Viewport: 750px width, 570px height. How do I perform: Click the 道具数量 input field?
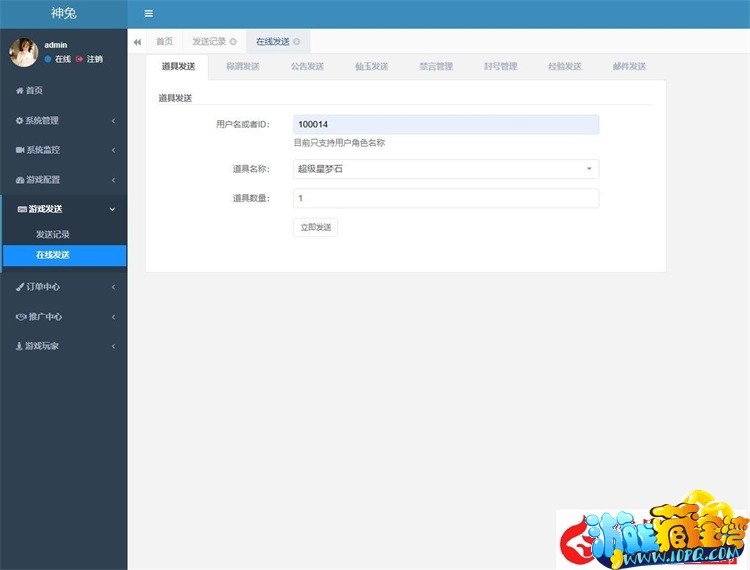click(446, 198)
